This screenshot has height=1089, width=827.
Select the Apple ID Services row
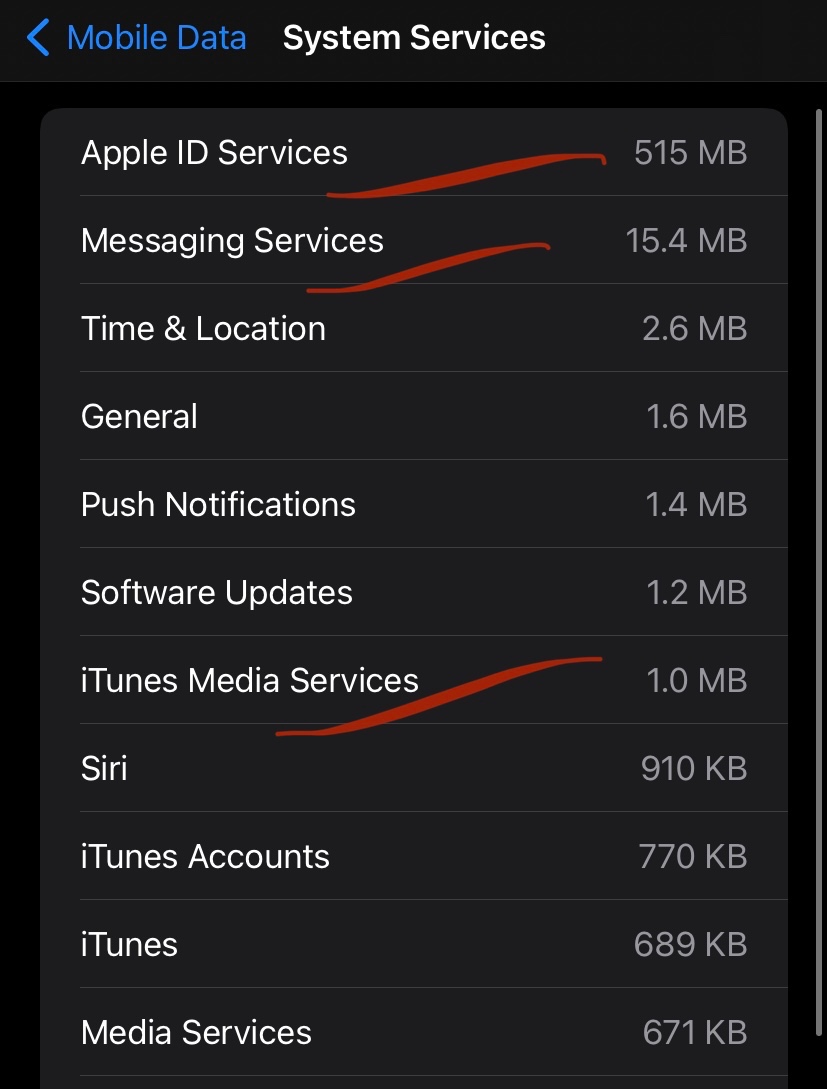coord(214,153)
